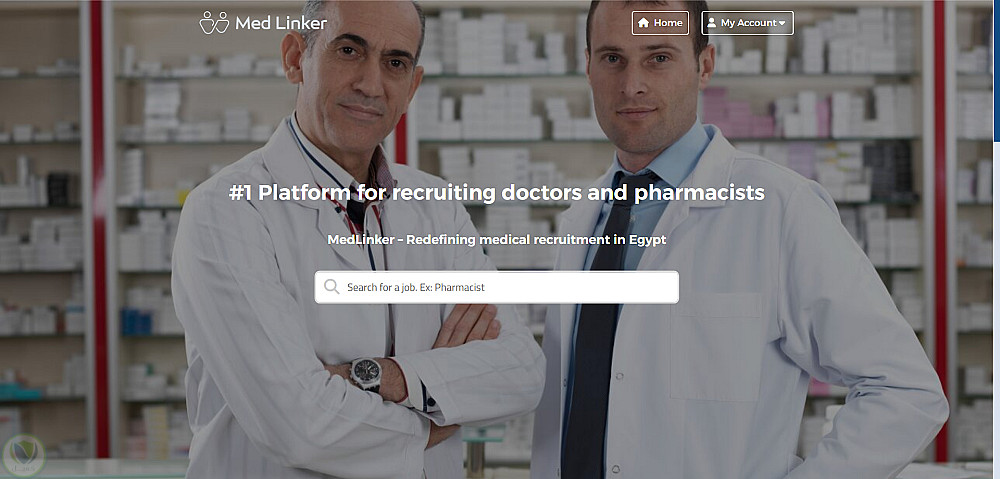Click the Med Linker two-people logo icon

pos(214,23)
